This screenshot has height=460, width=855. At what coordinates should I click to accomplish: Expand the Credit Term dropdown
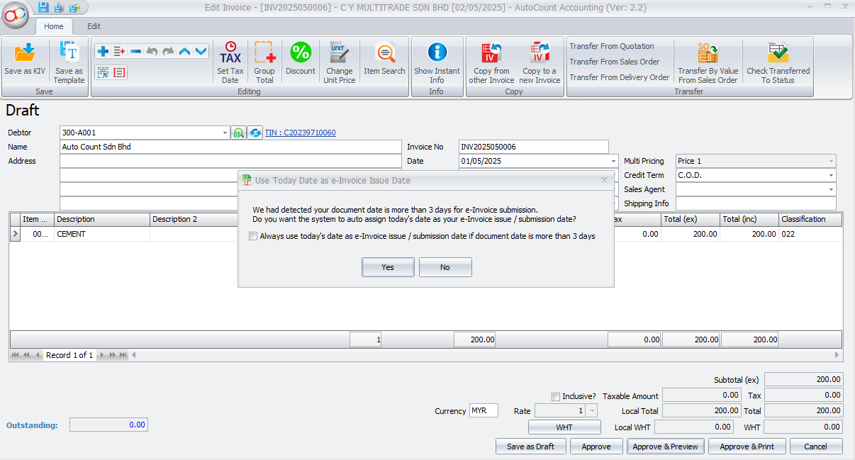tap(830, 175)
